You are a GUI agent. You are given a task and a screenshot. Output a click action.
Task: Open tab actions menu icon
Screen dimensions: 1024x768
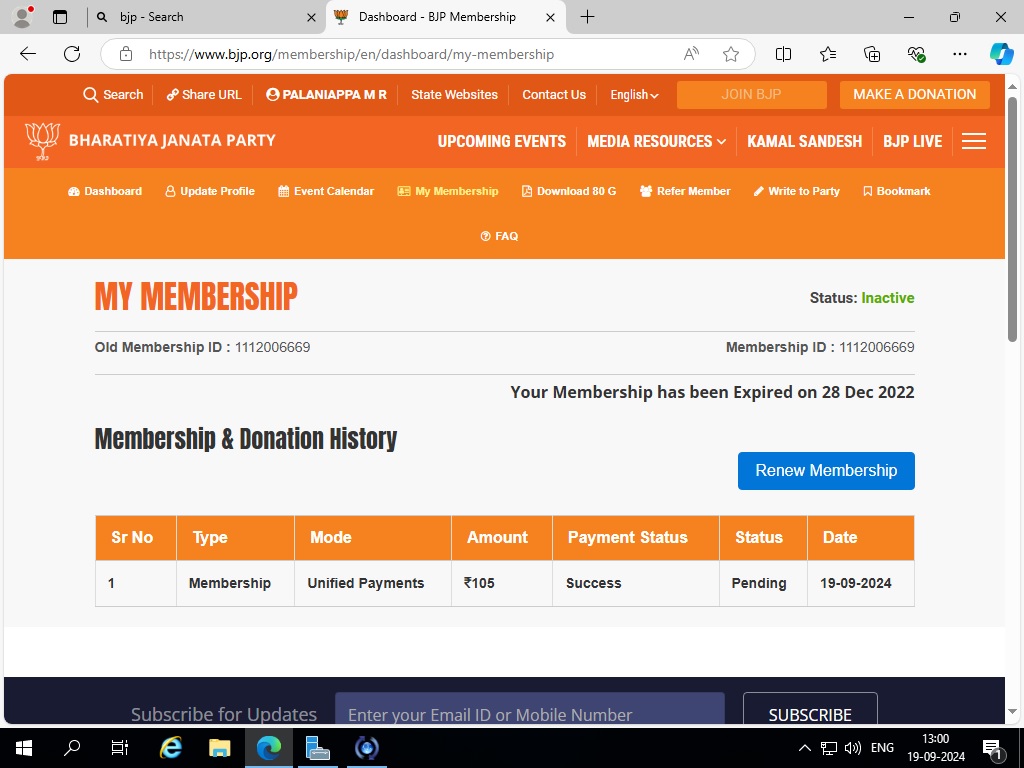(60, 17)
